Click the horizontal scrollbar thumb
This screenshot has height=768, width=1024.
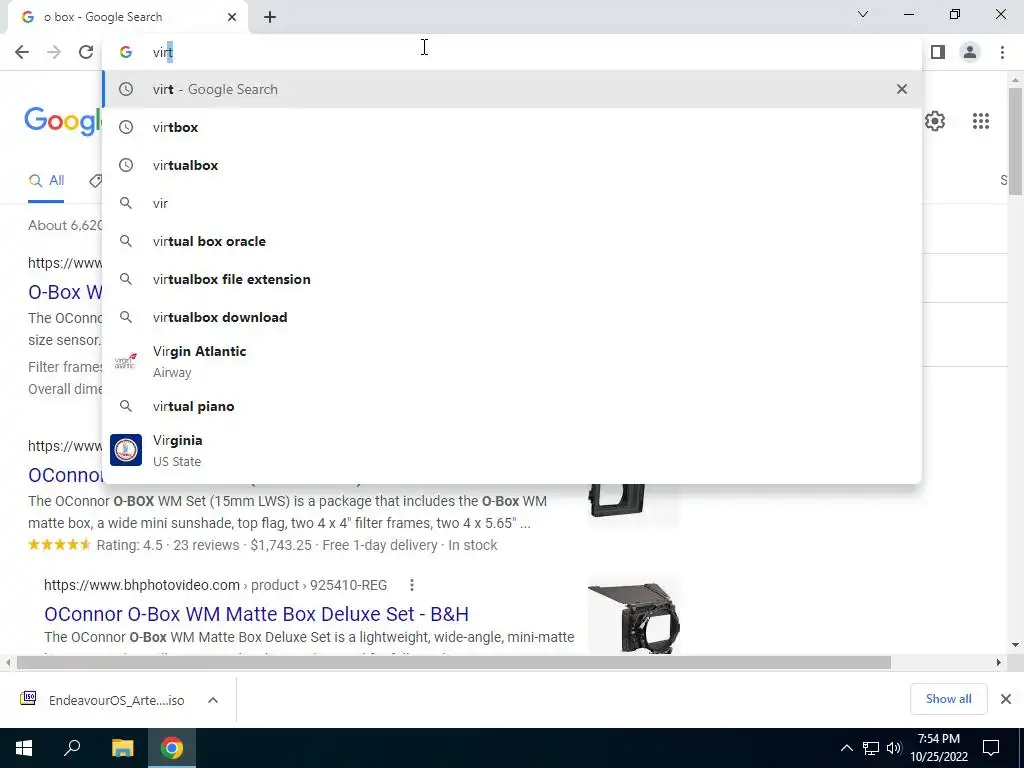[x=453, y=663]
